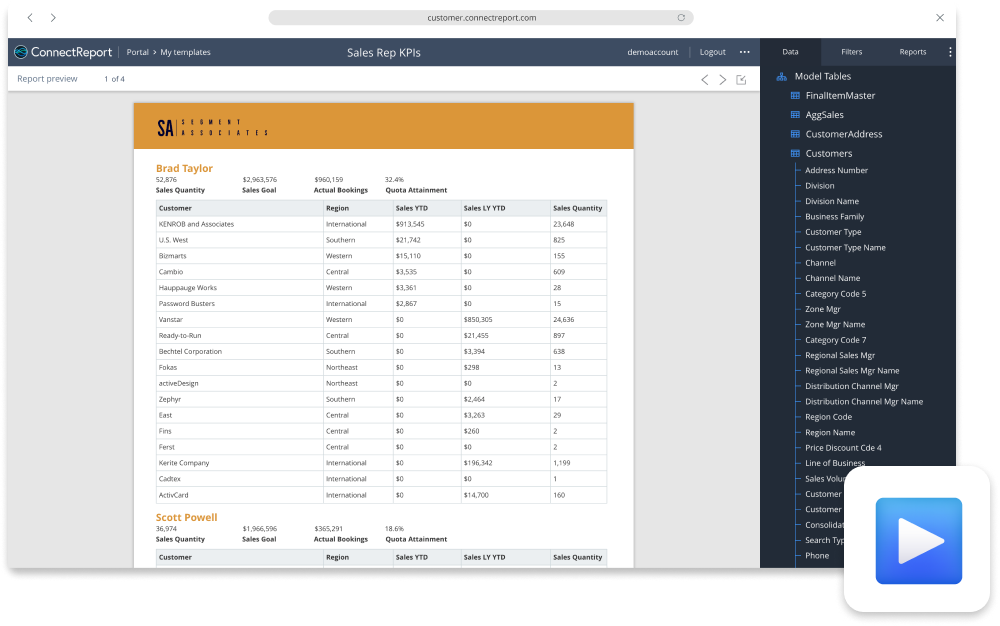
Task: Click the ConnectReport logo icon
Action: [x=21, y=52]
